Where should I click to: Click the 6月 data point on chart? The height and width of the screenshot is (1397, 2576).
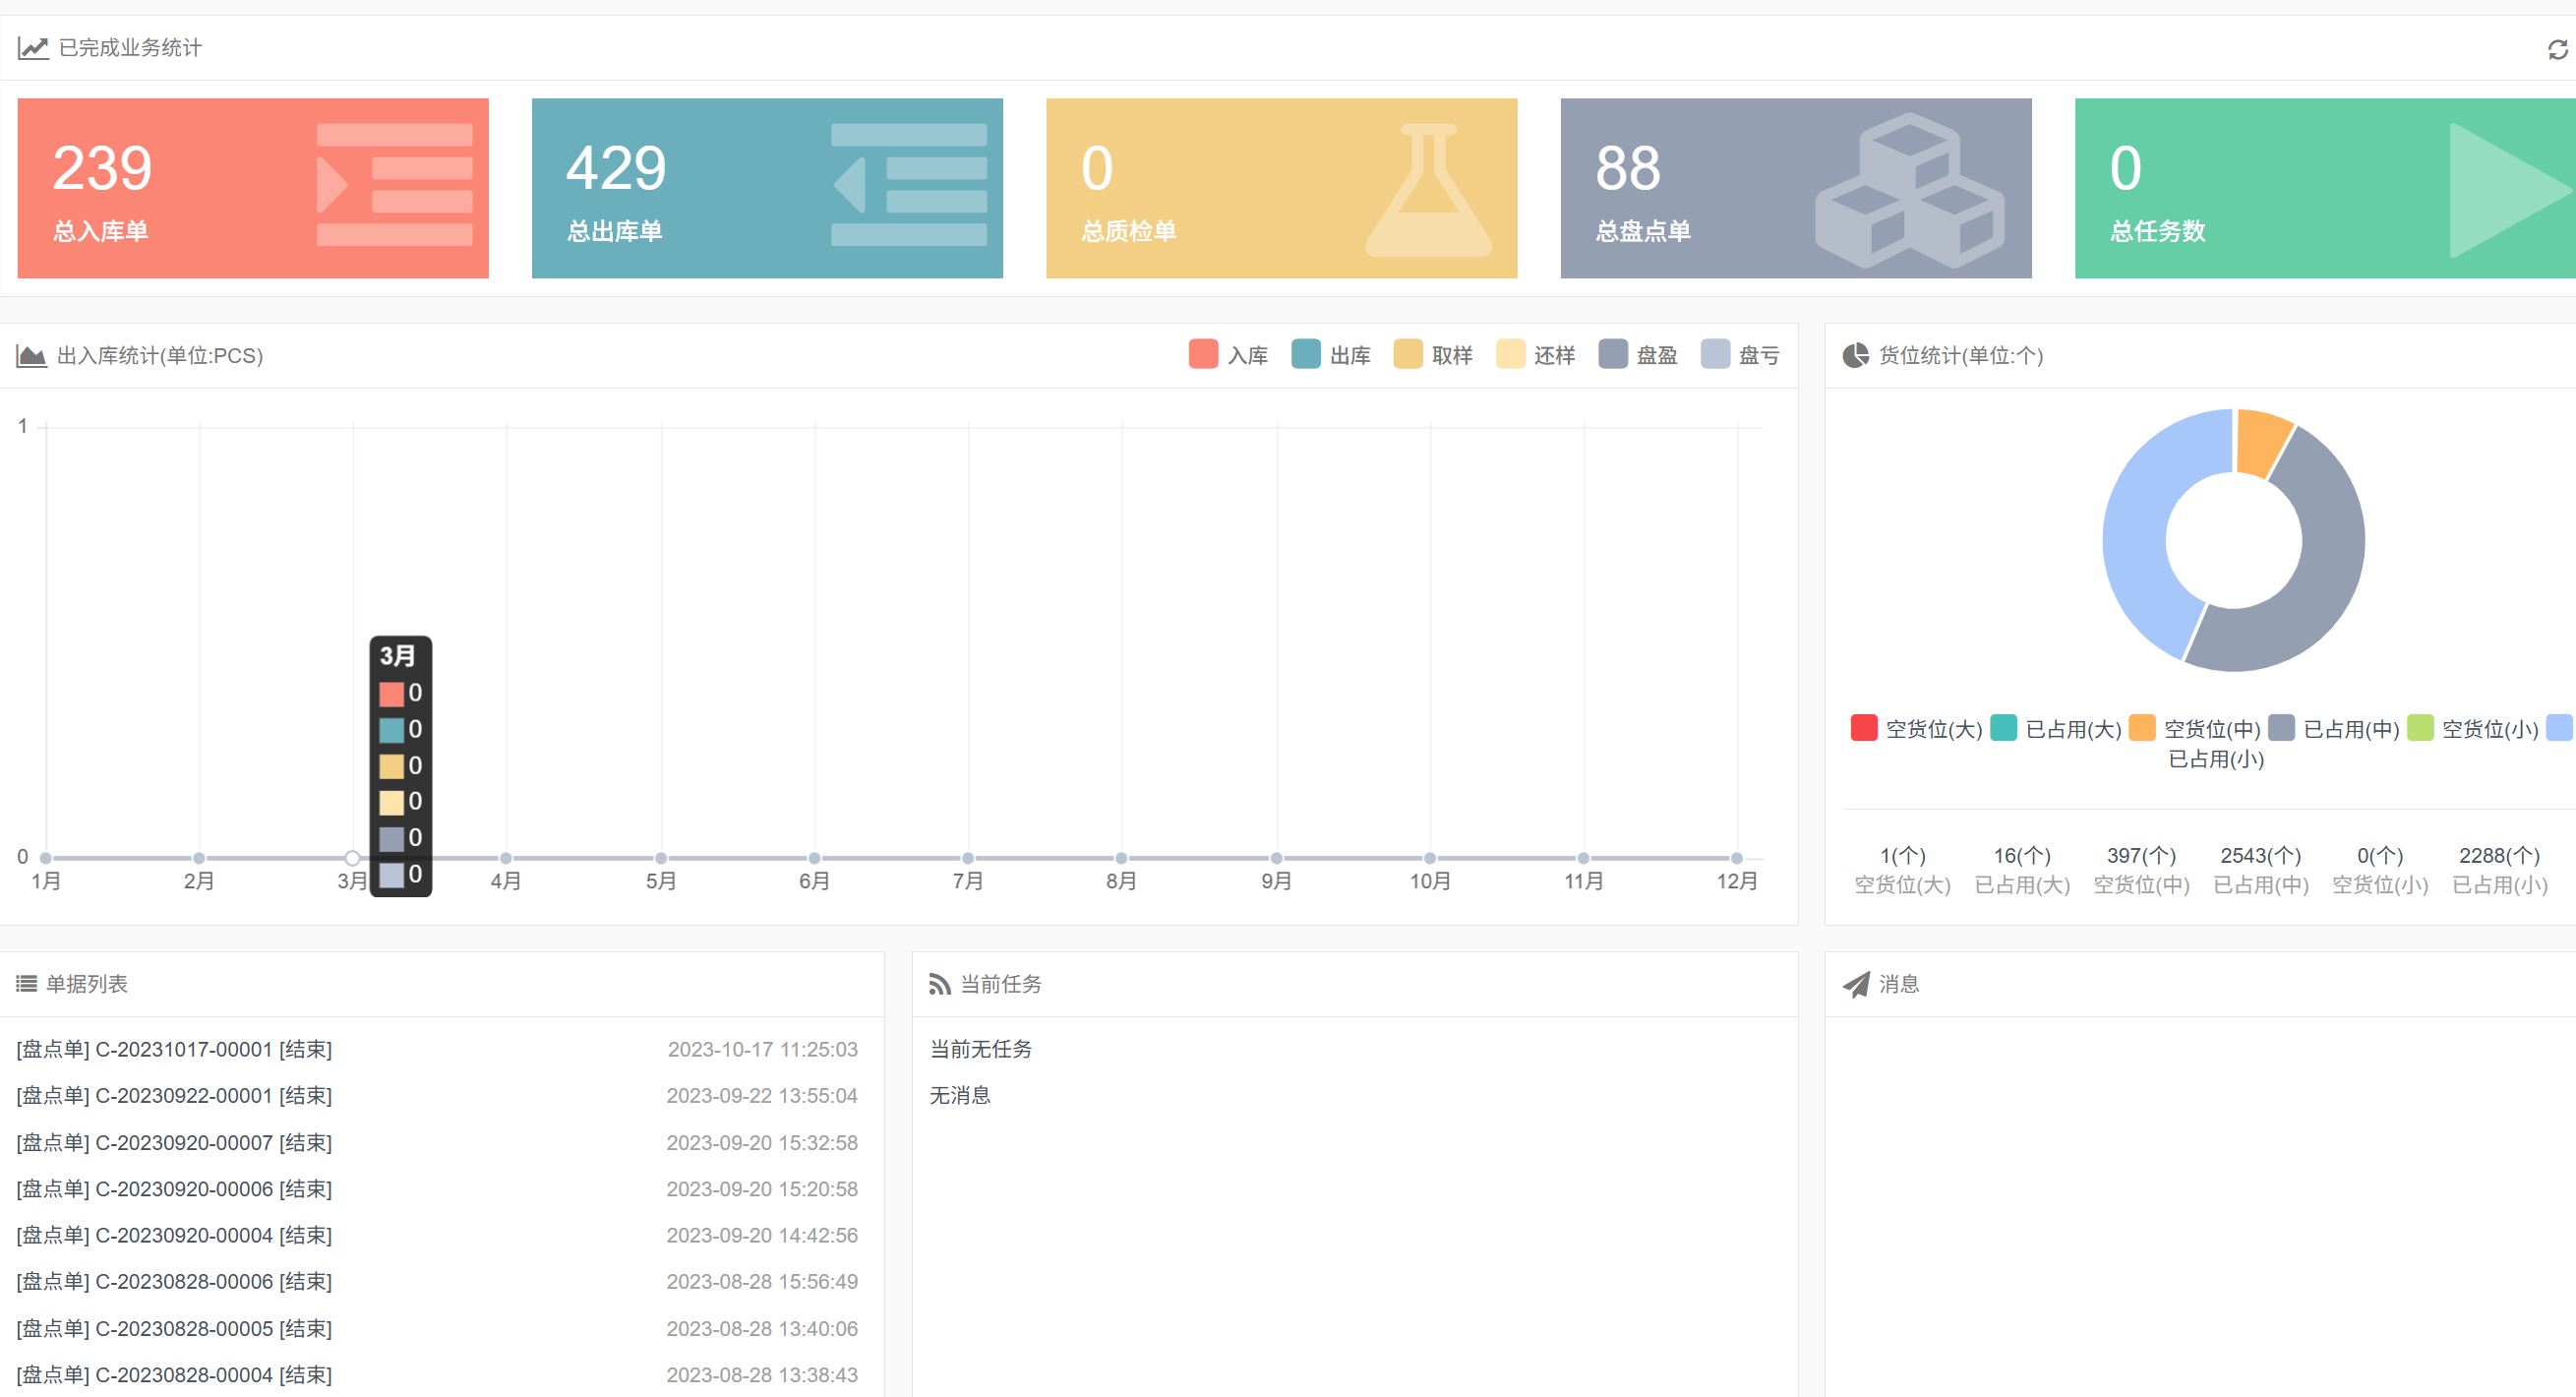point(814,858)
